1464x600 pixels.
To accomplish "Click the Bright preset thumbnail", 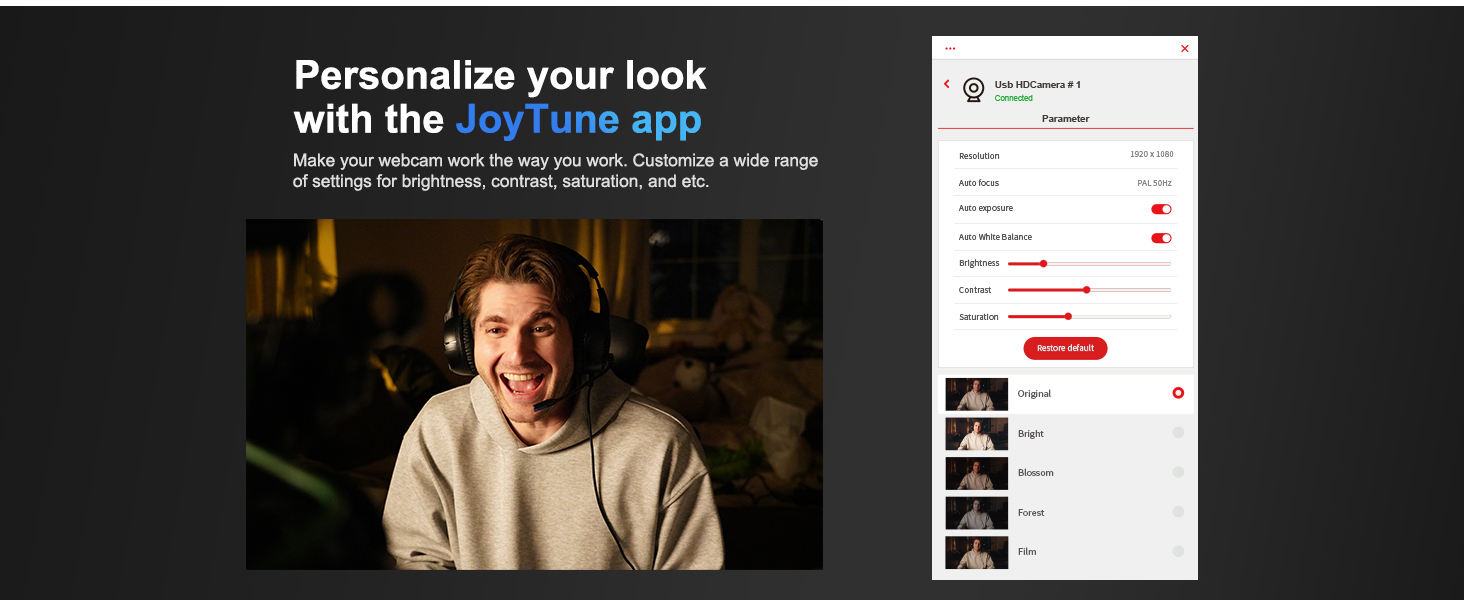I will coord(976,434).
